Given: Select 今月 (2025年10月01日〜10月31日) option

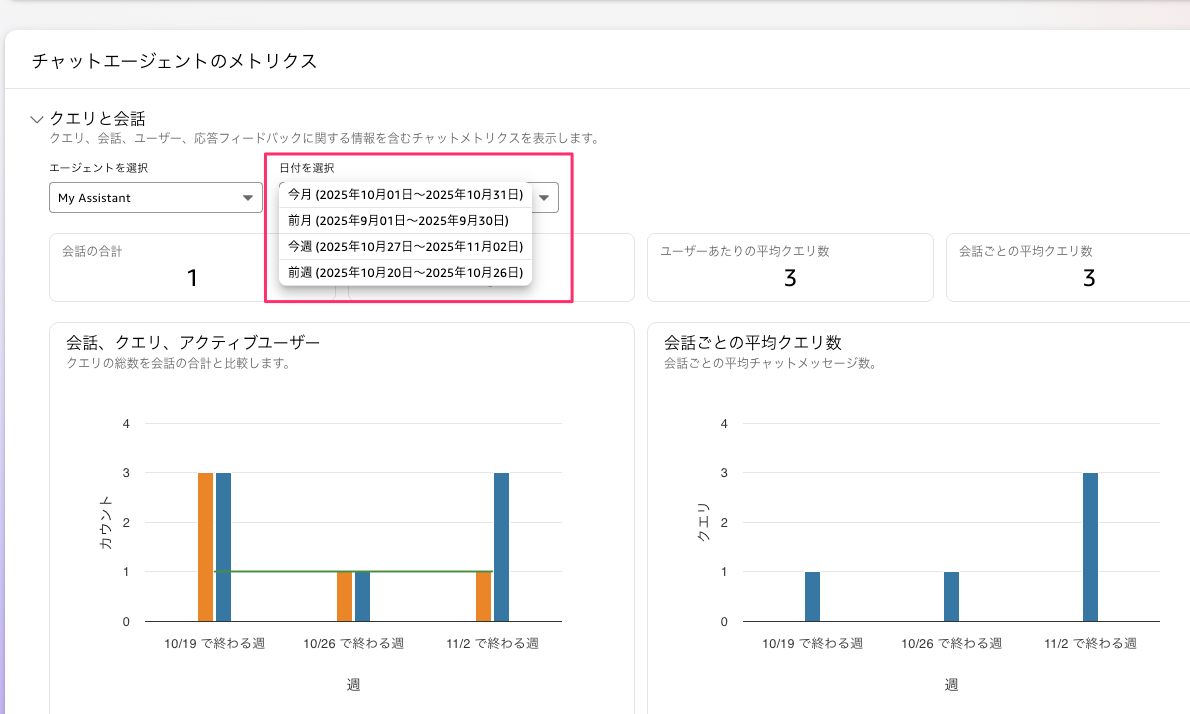Looking at the screenshot, I should click(x=405, y=194).
